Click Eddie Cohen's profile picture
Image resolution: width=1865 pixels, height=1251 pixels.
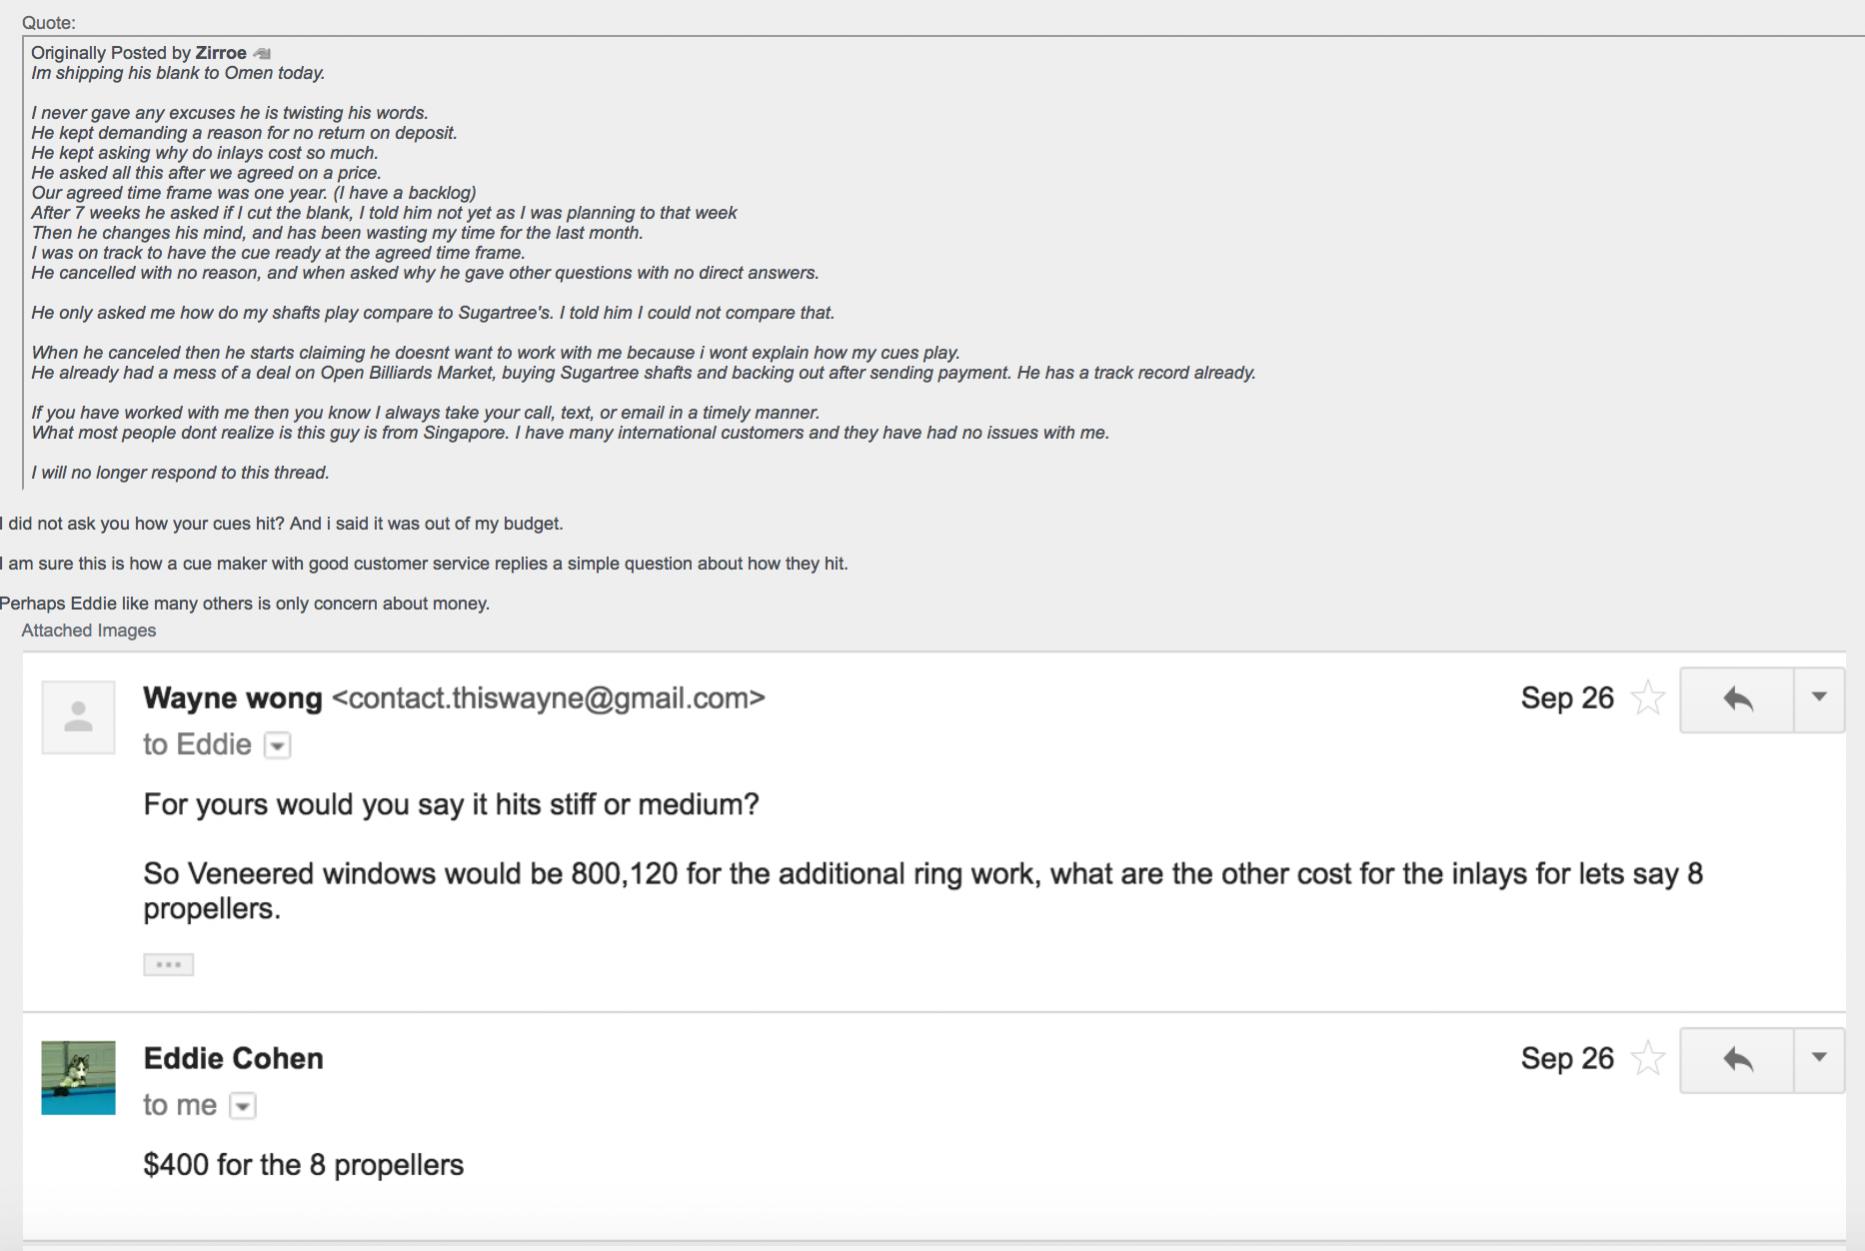[78, 1077]
